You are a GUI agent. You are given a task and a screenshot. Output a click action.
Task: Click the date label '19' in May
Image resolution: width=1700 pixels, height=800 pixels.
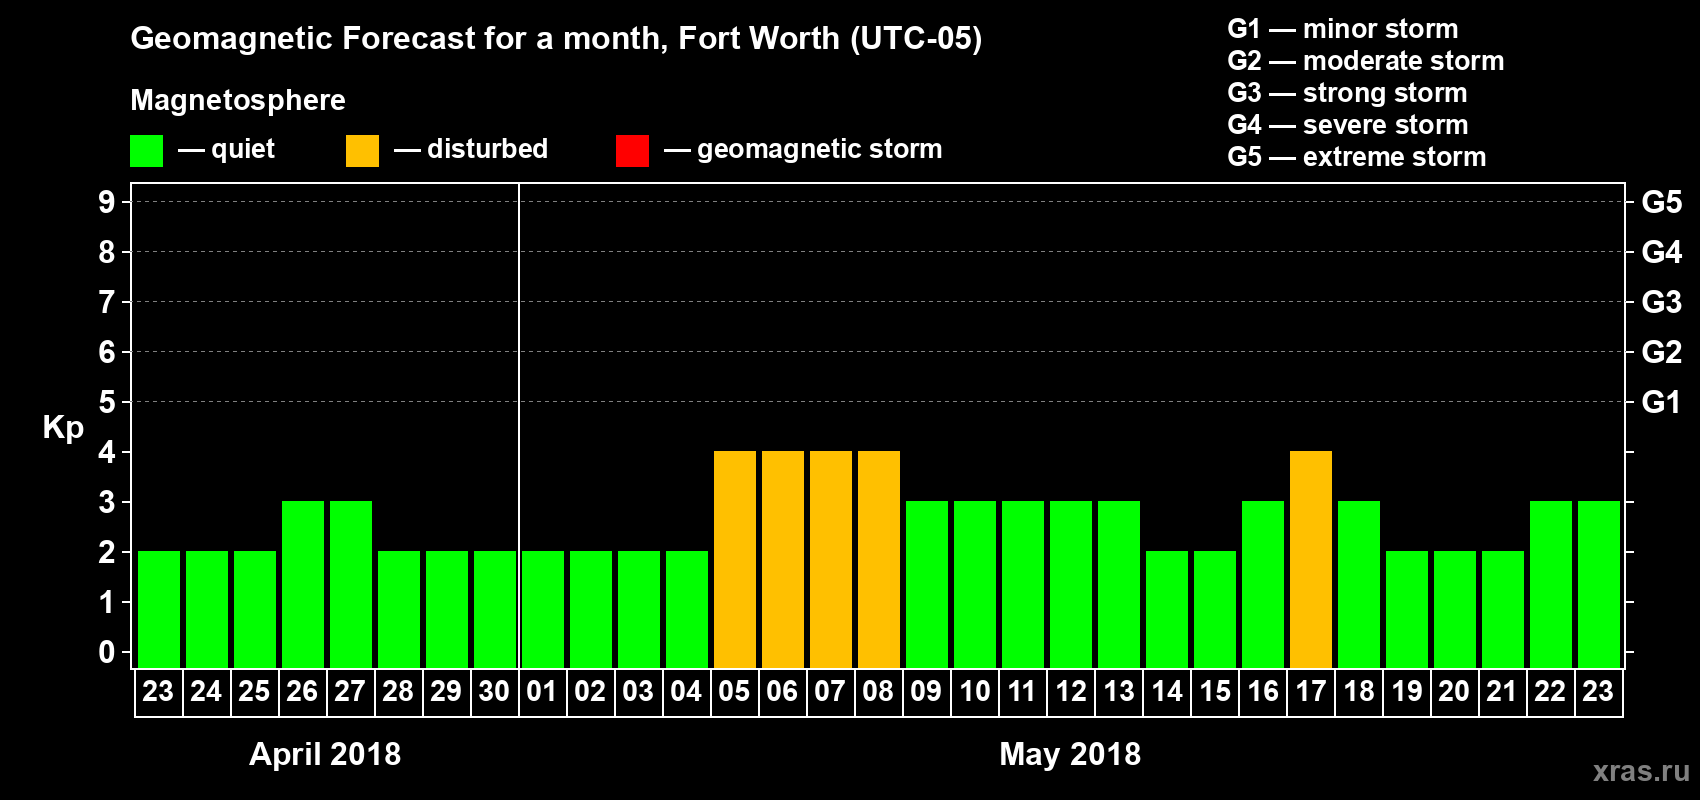tap(1406, 691)
